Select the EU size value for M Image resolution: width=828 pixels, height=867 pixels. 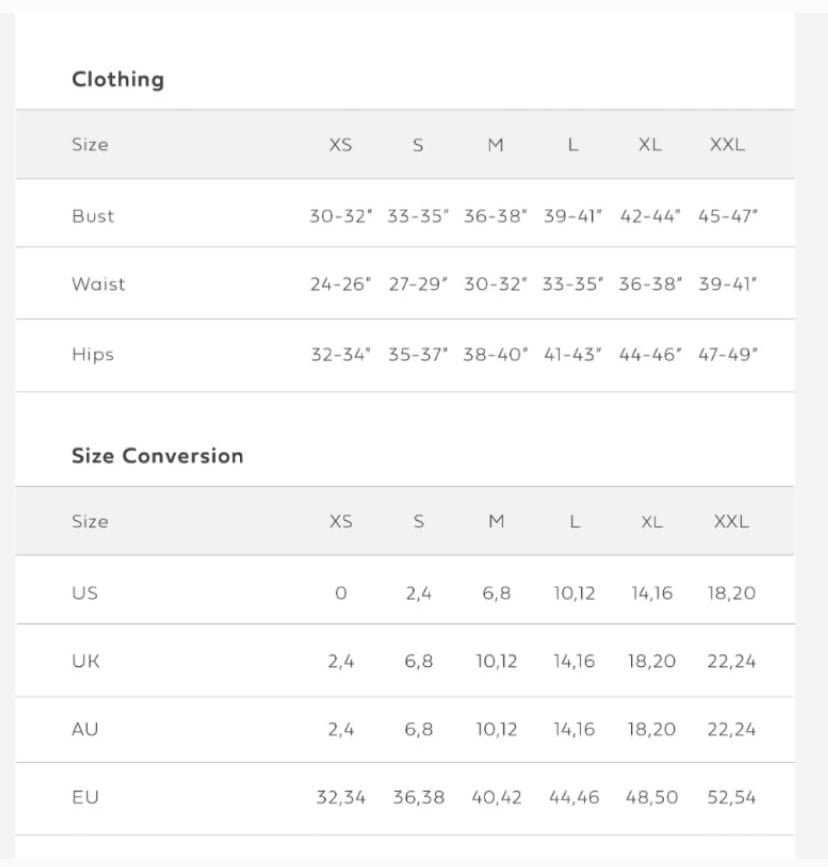[496, 797]
